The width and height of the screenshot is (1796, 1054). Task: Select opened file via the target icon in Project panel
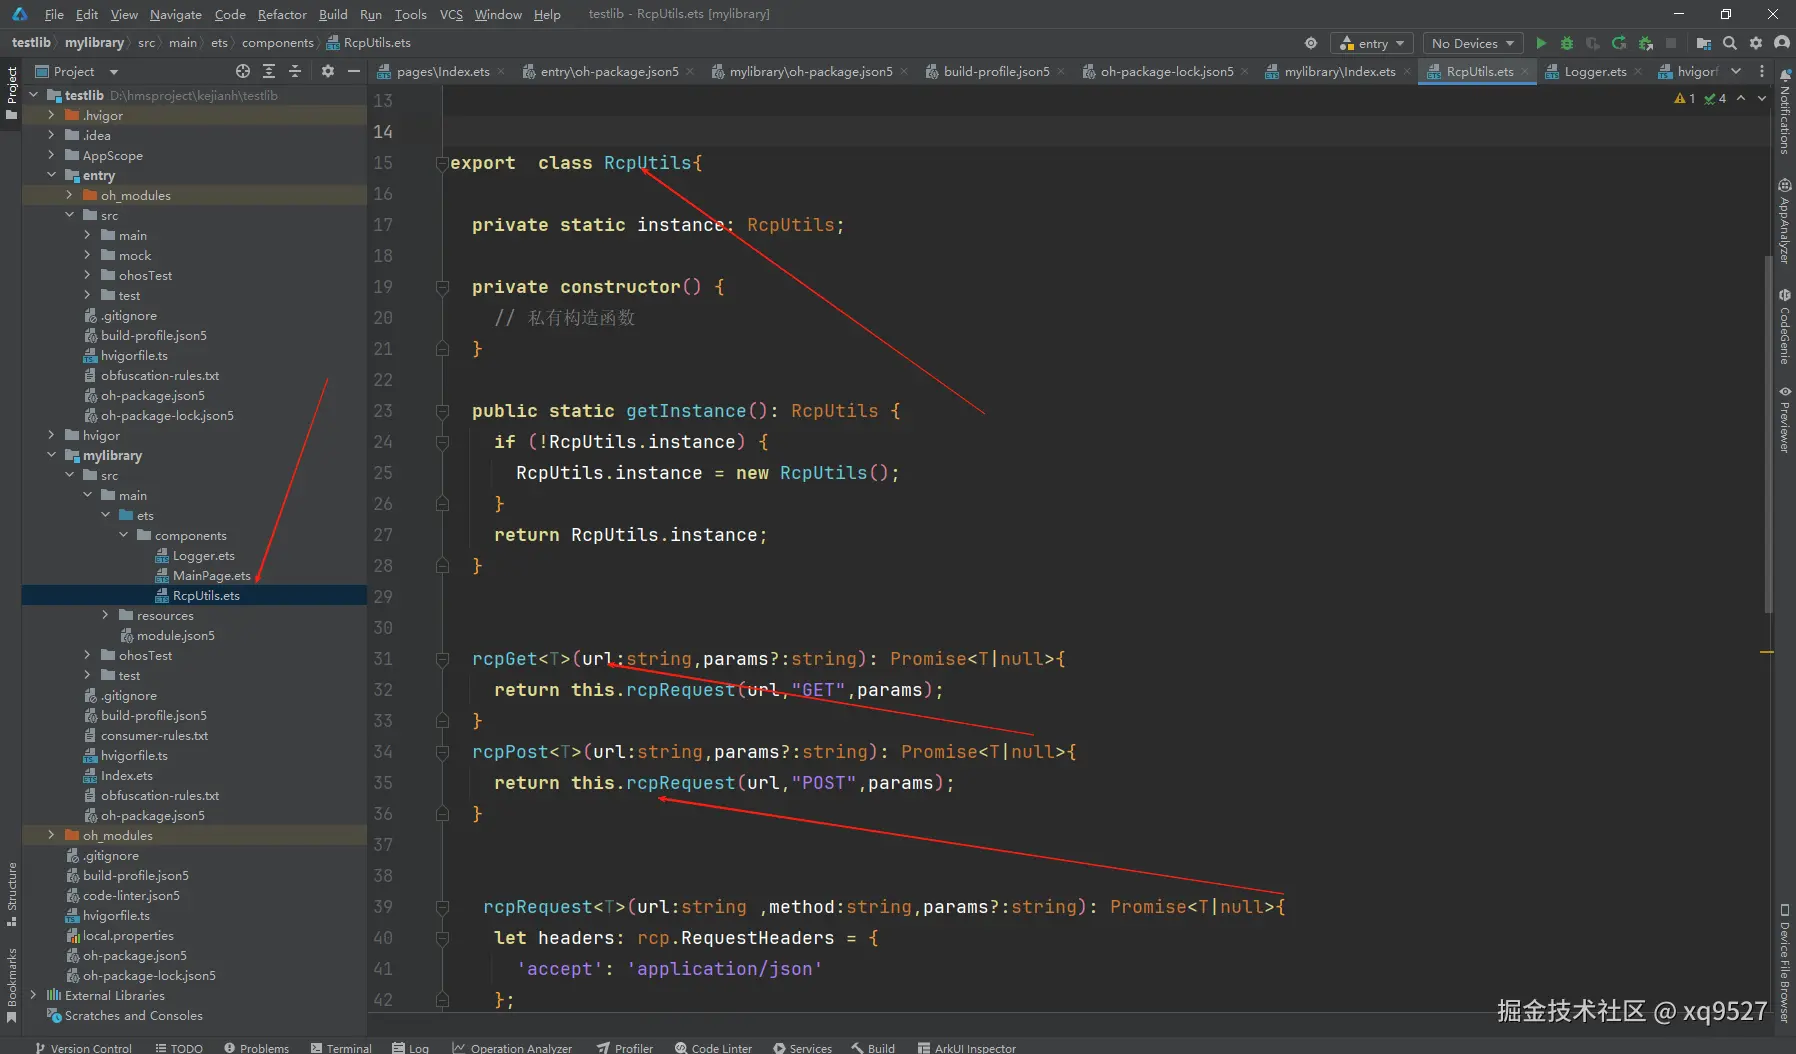pyautogui.click(x=243, y=71)
